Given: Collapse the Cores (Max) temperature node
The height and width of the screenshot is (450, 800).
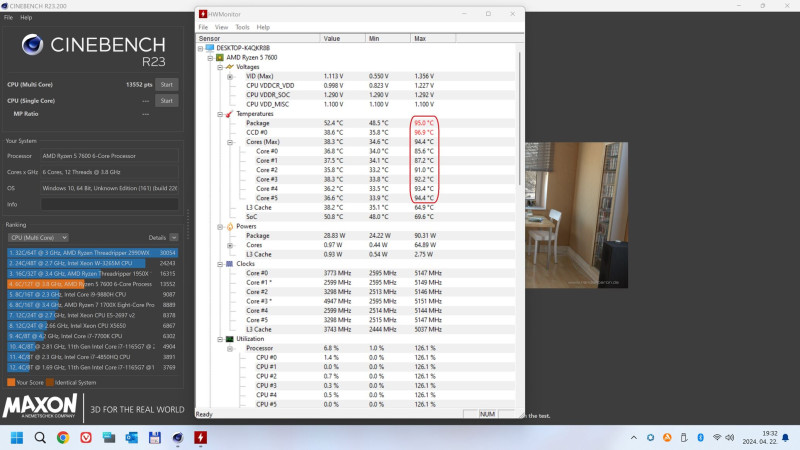Looking at the screenshot, I should pos(230,142).
